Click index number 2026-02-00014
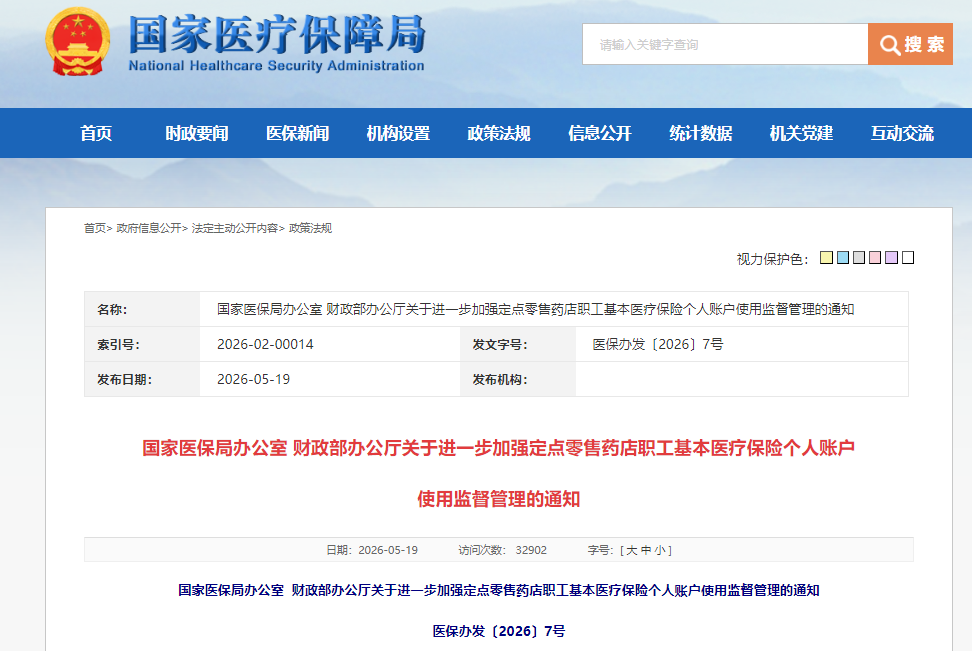This screenshot has width=972, height=651. [x=265, y=344]
